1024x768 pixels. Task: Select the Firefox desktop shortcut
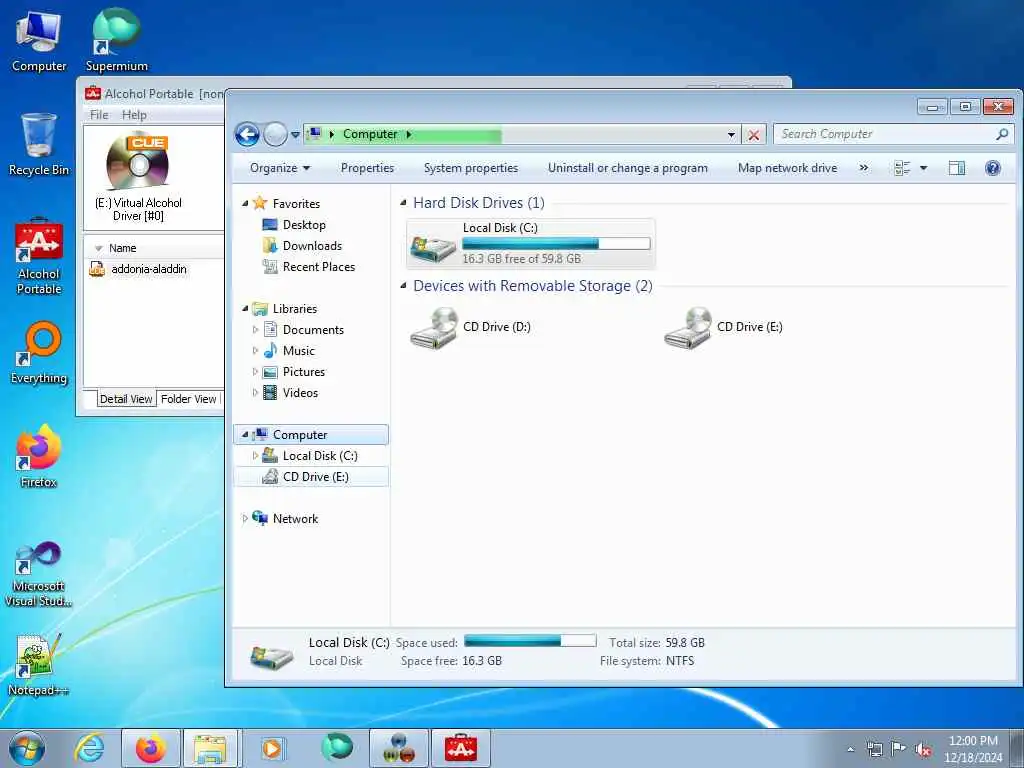pyautogui.click(x=39, y=456)
